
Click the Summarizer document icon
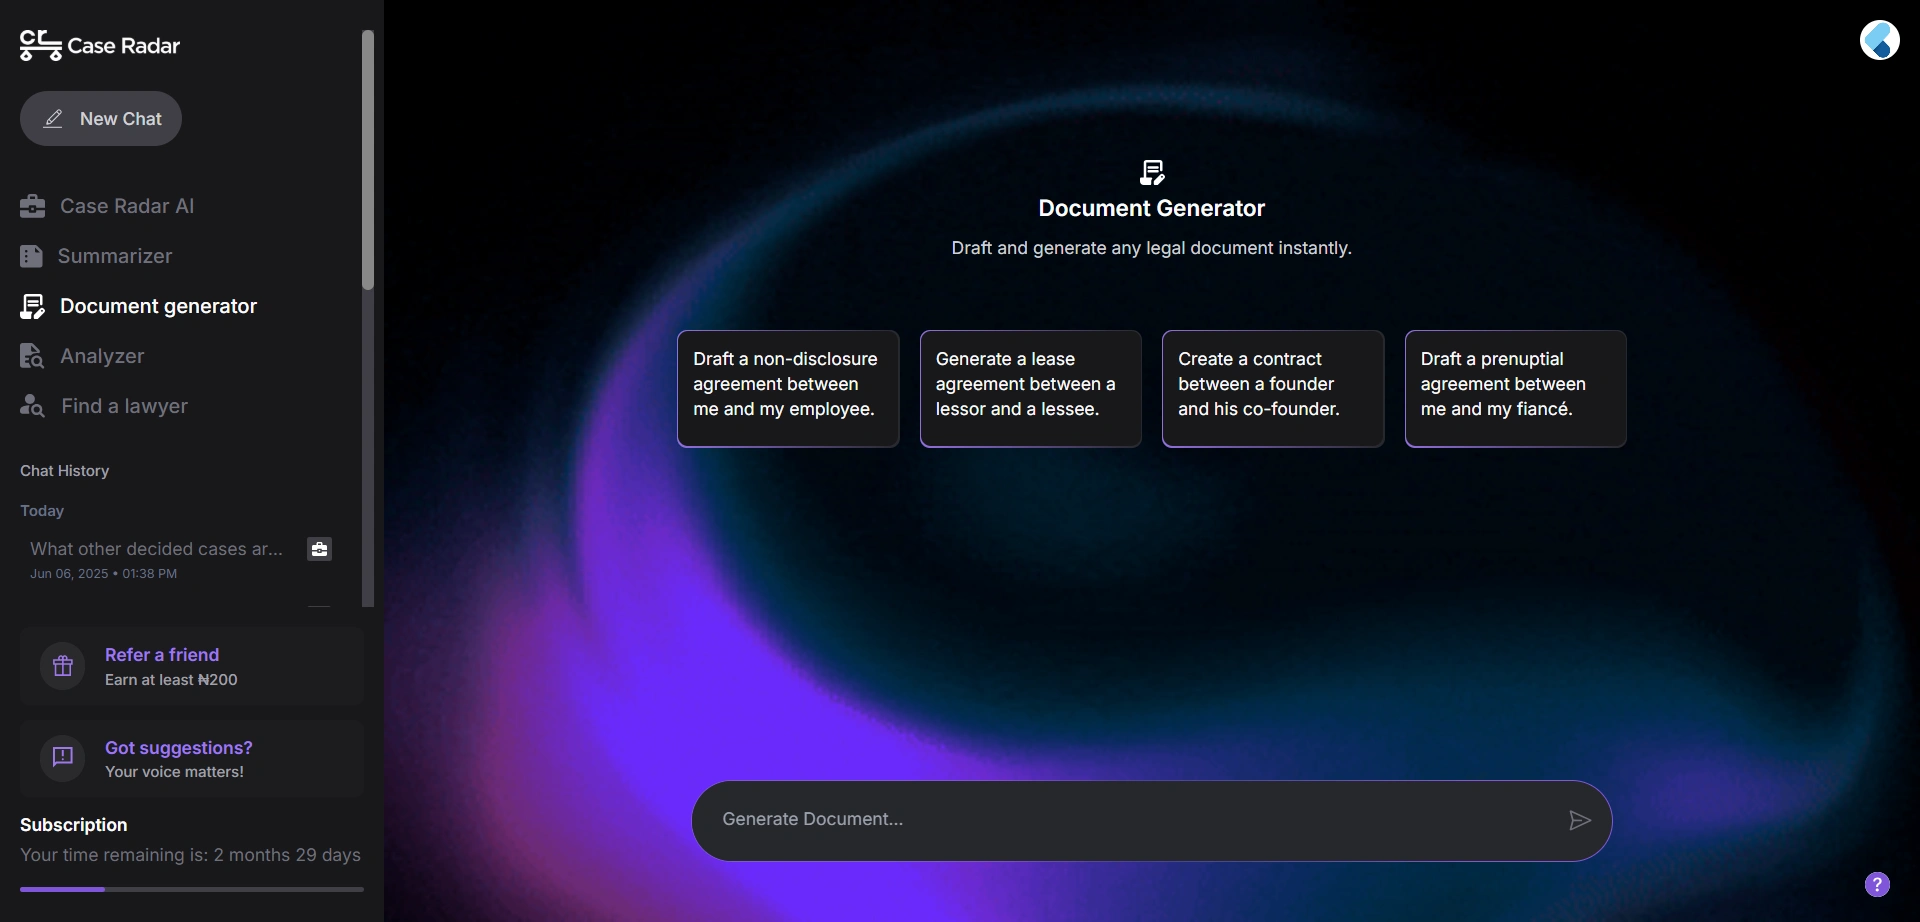point(31,256)
